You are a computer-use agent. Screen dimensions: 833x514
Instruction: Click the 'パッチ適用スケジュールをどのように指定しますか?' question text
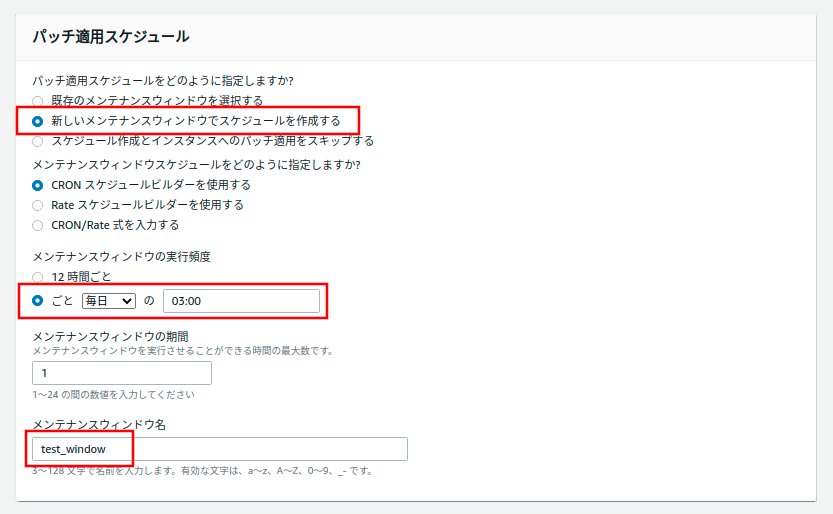pyautogui.click(x=169, y=81)
